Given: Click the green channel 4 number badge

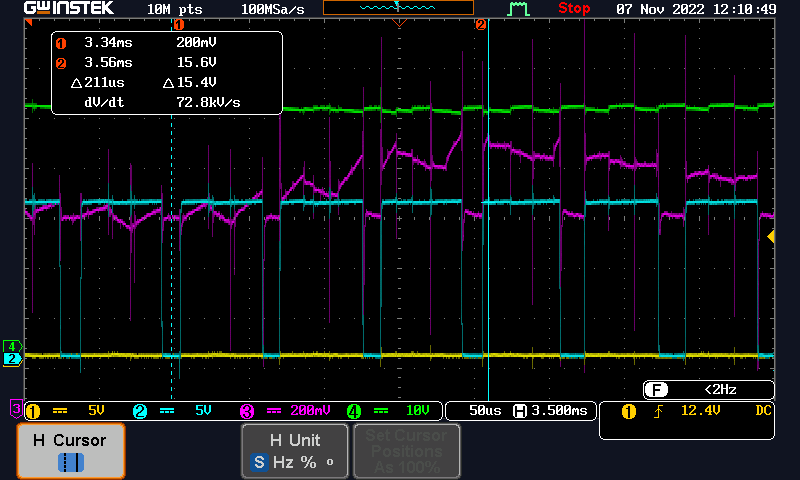Looking at the screenshot, I should coord(354,411).
